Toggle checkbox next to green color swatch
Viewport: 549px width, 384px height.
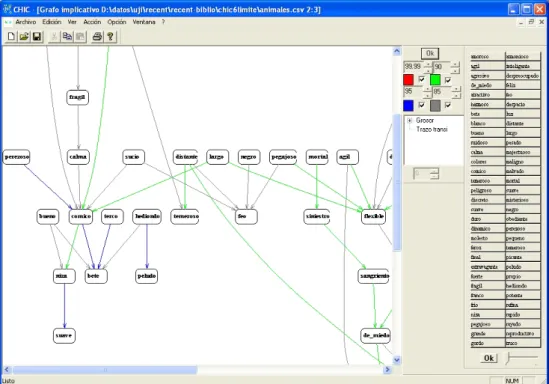(448, 80)
